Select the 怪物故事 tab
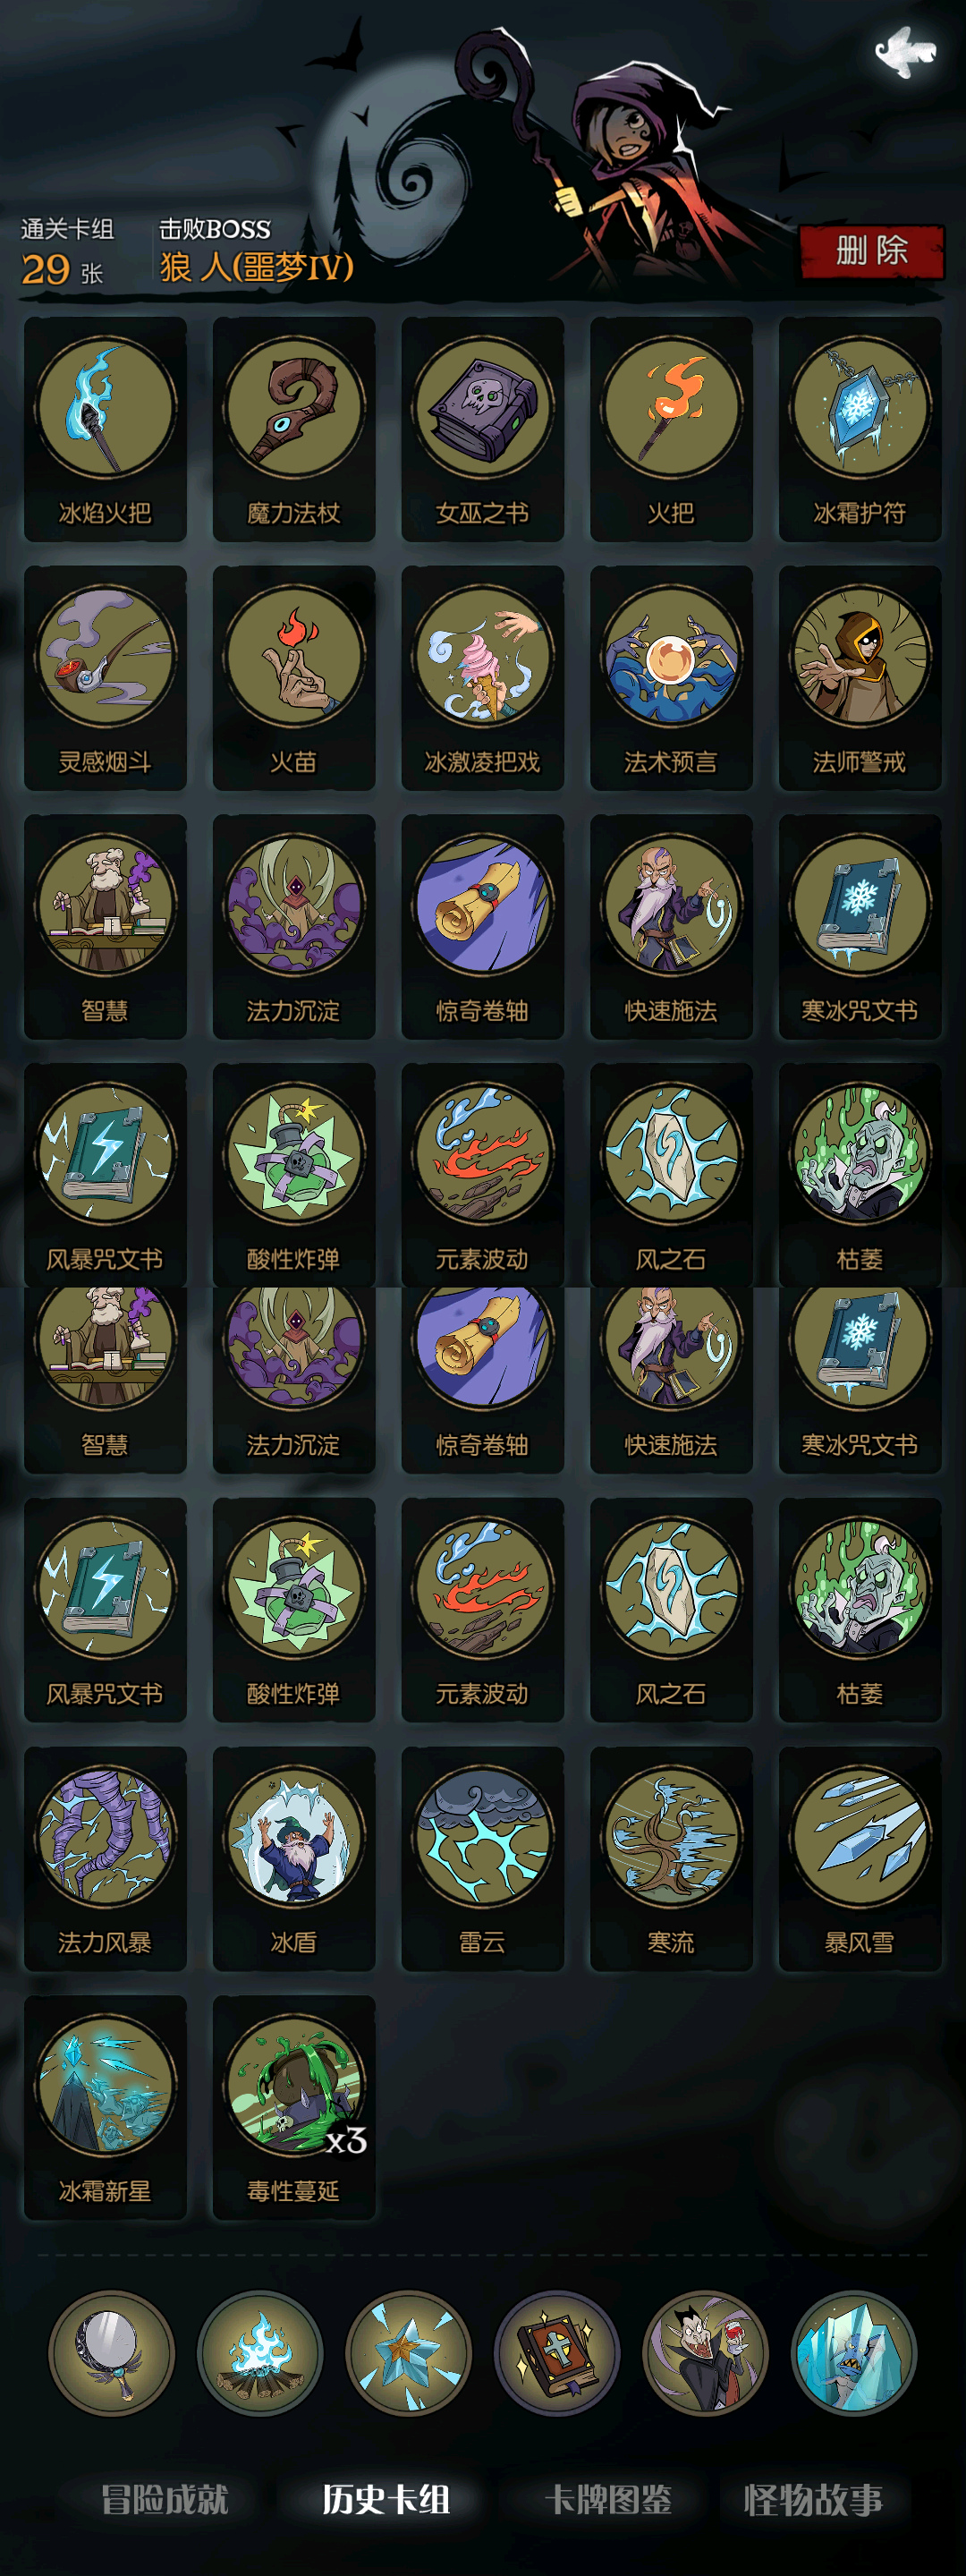Image resolution: width=966 pixels, height=2576 pixels. coord(813,2499)
